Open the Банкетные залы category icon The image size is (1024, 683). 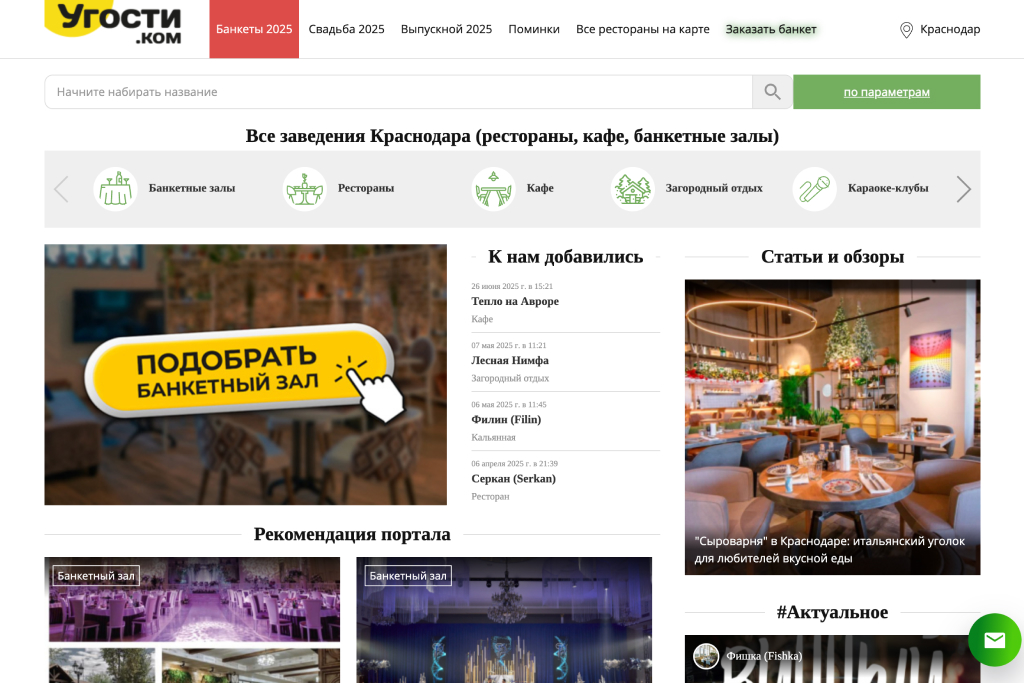(x=115, y=189)
